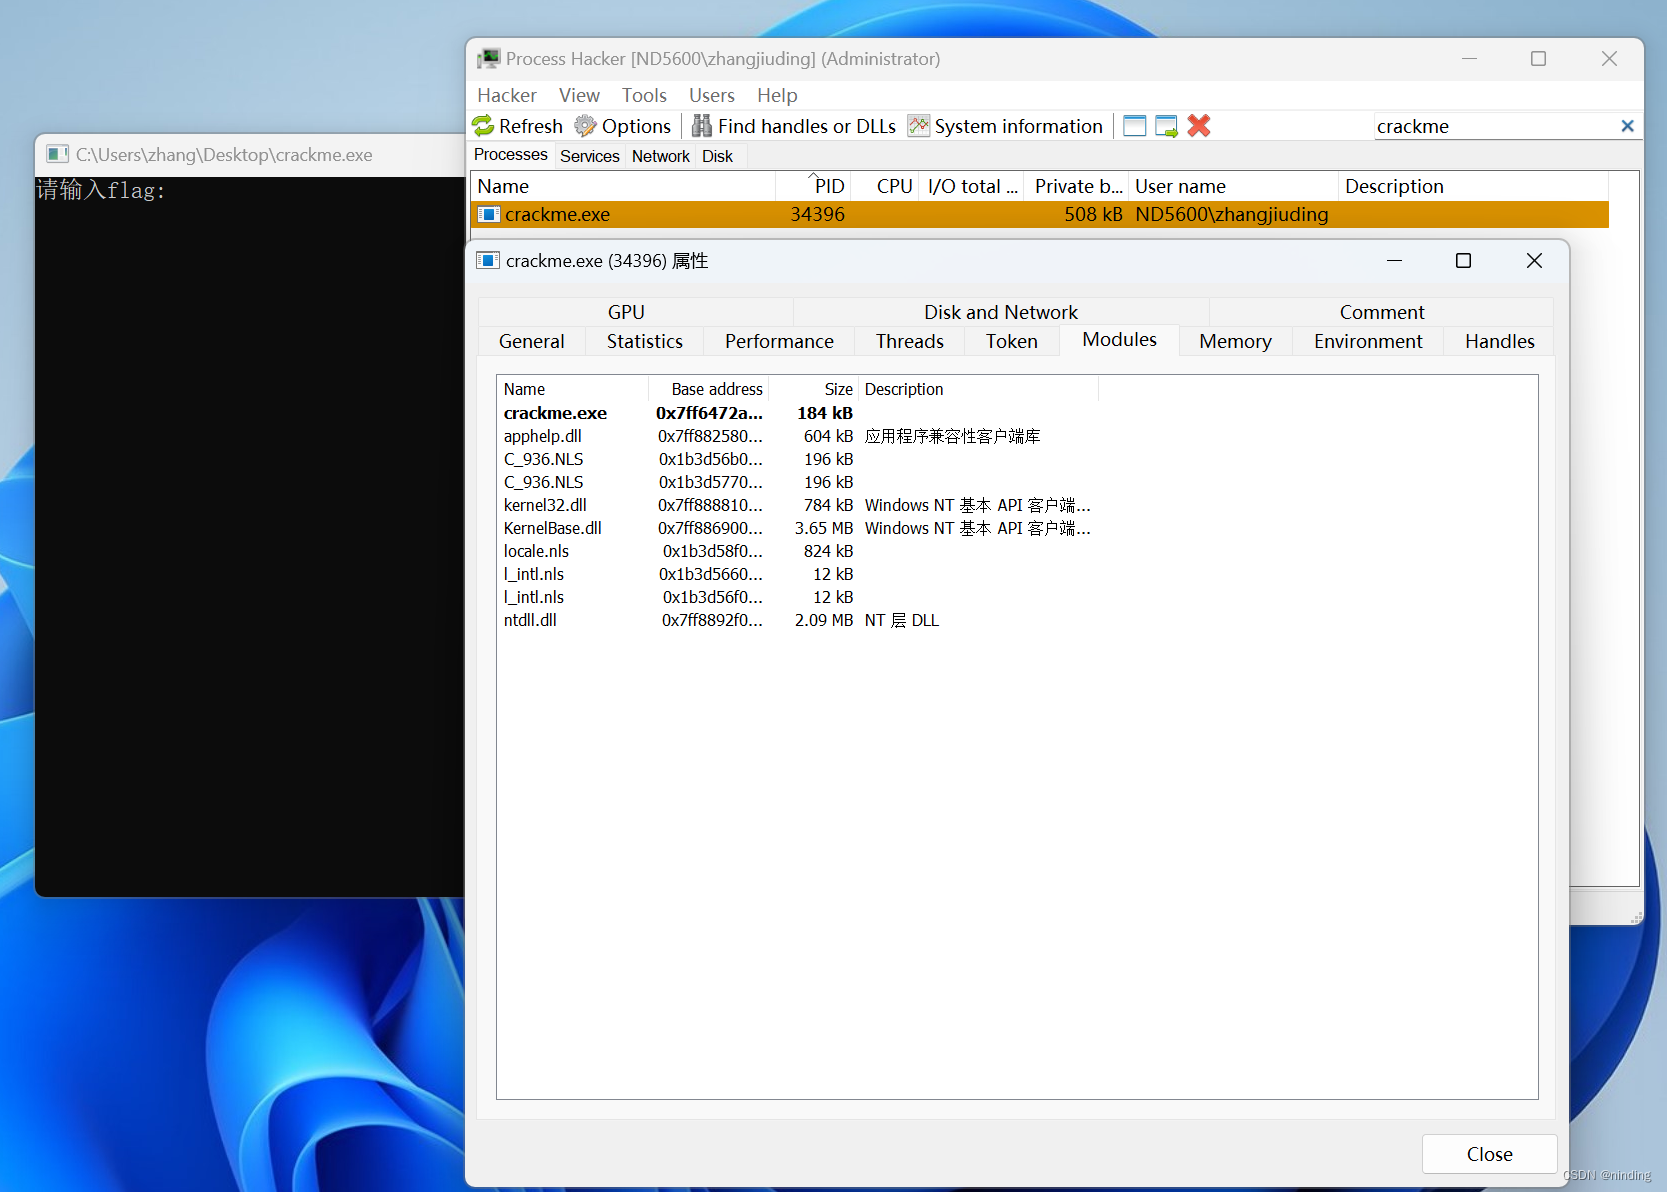
Task: Sort processes by User name column
Action: [x=1232, y=186]
